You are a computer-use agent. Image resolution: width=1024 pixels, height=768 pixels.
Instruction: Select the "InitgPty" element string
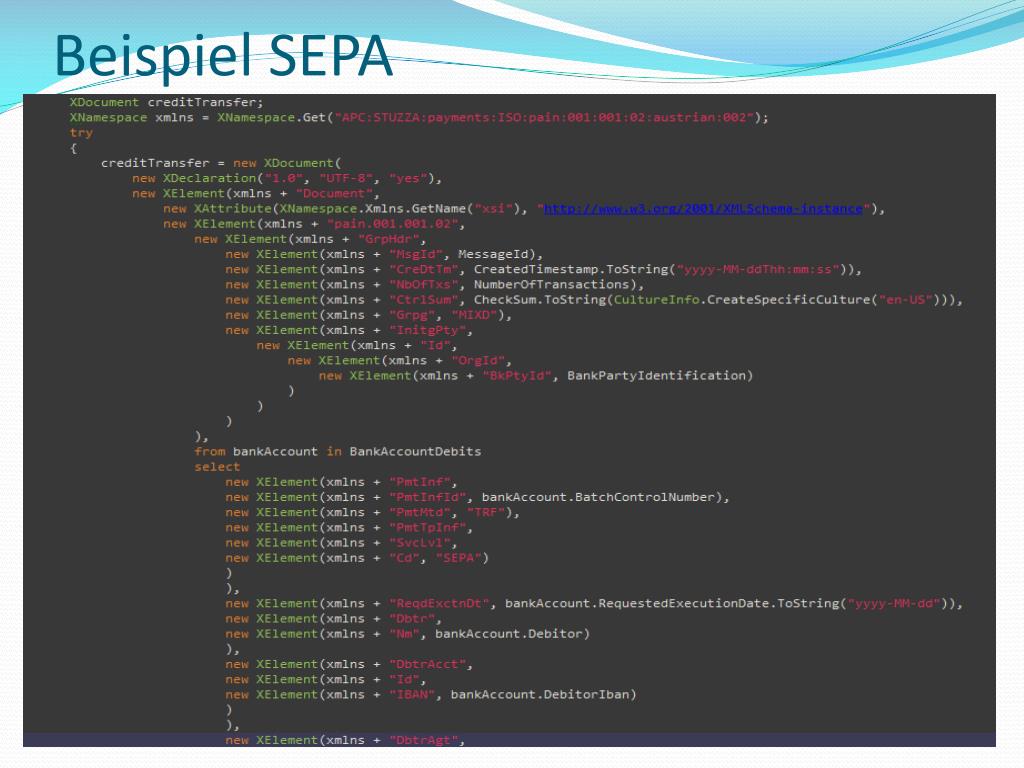point(427,330)
